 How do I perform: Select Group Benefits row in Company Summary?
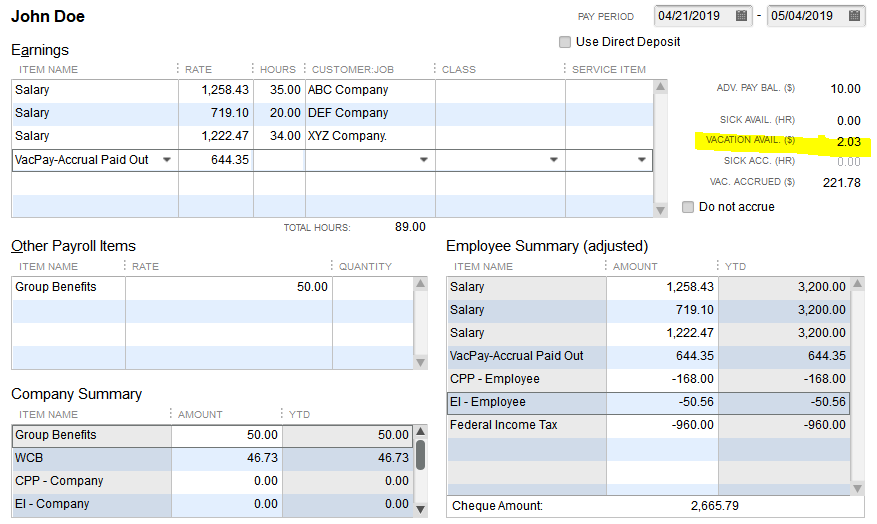[x=91, y=435]
